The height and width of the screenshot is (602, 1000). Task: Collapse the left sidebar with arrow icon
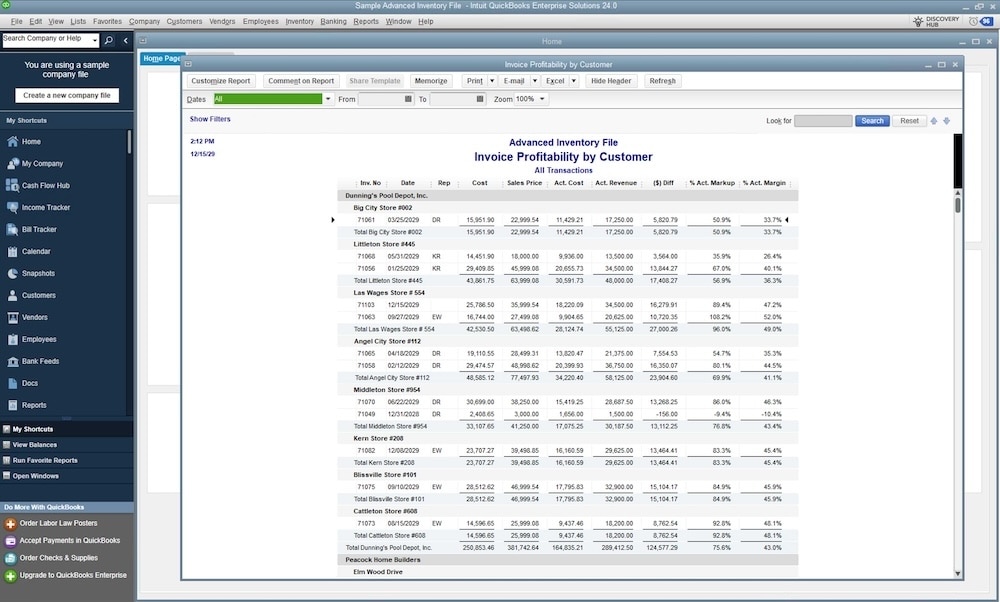[x=125, y=41]
